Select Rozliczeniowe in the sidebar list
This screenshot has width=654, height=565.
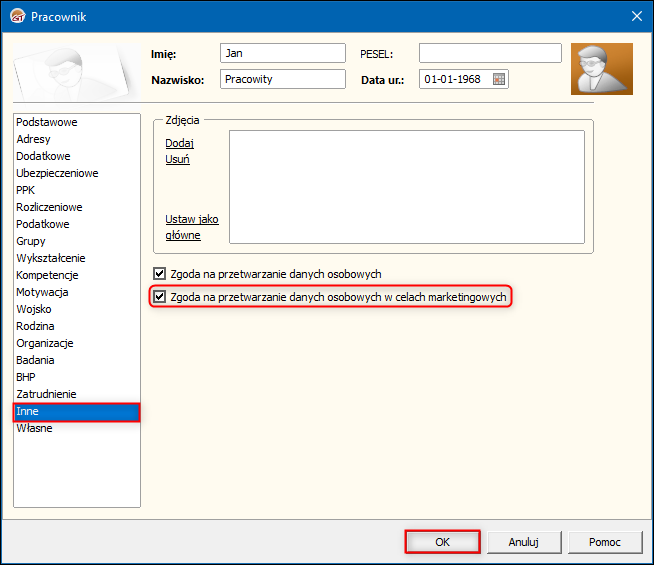point(77,207)
